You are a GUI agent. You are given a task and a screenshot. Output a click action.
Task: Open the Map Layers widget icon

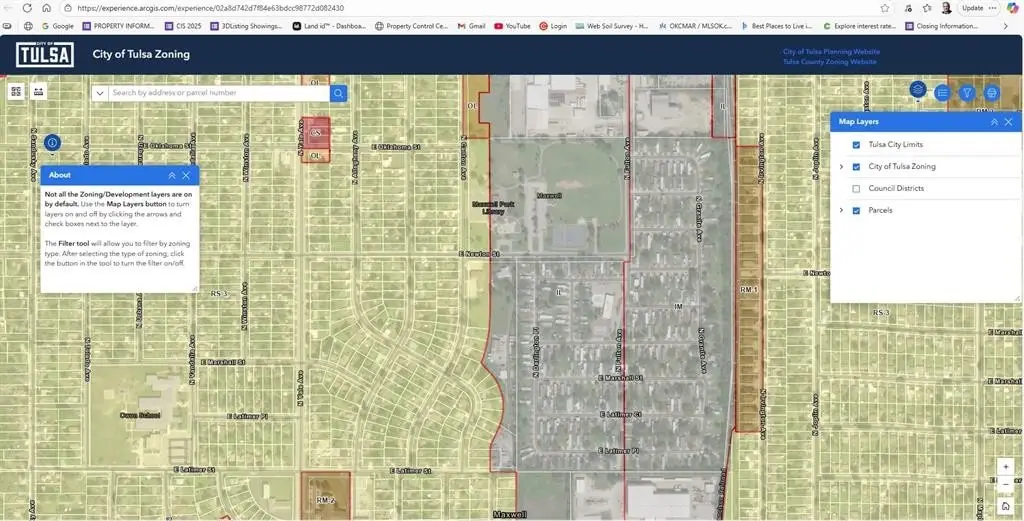[917, 90]
